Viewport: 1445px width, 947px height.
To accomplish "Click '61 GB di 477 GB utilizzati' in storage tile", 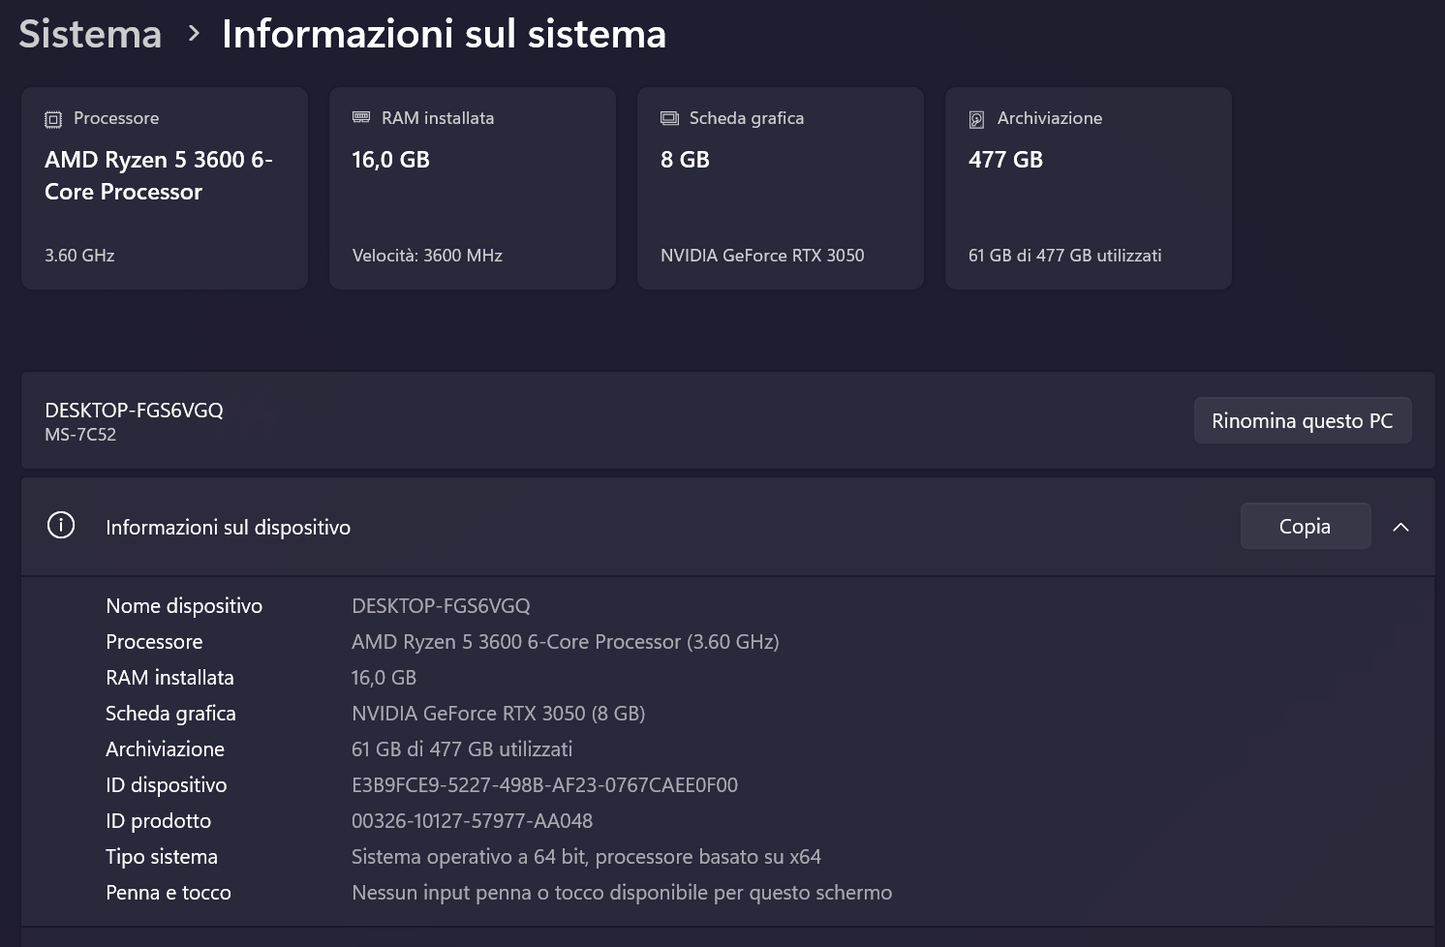I will coord(1065,256).
